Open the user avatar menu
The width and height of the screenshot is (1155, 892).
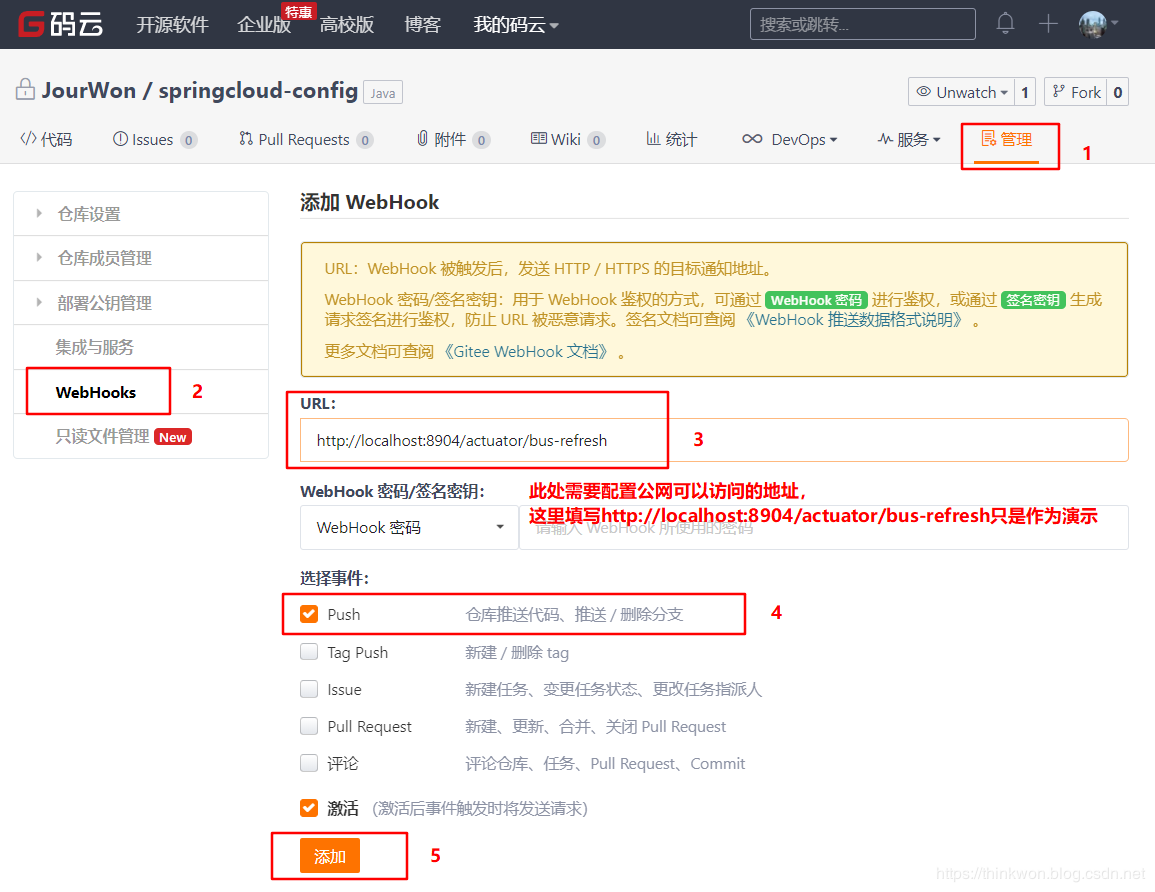1097,23
